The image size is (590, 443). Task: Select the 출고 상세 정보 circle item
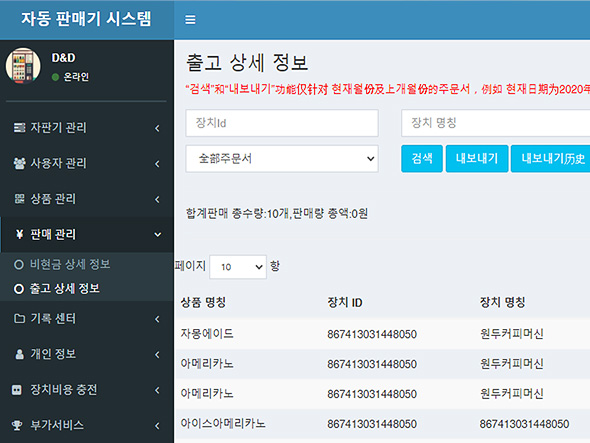(57, 289)
